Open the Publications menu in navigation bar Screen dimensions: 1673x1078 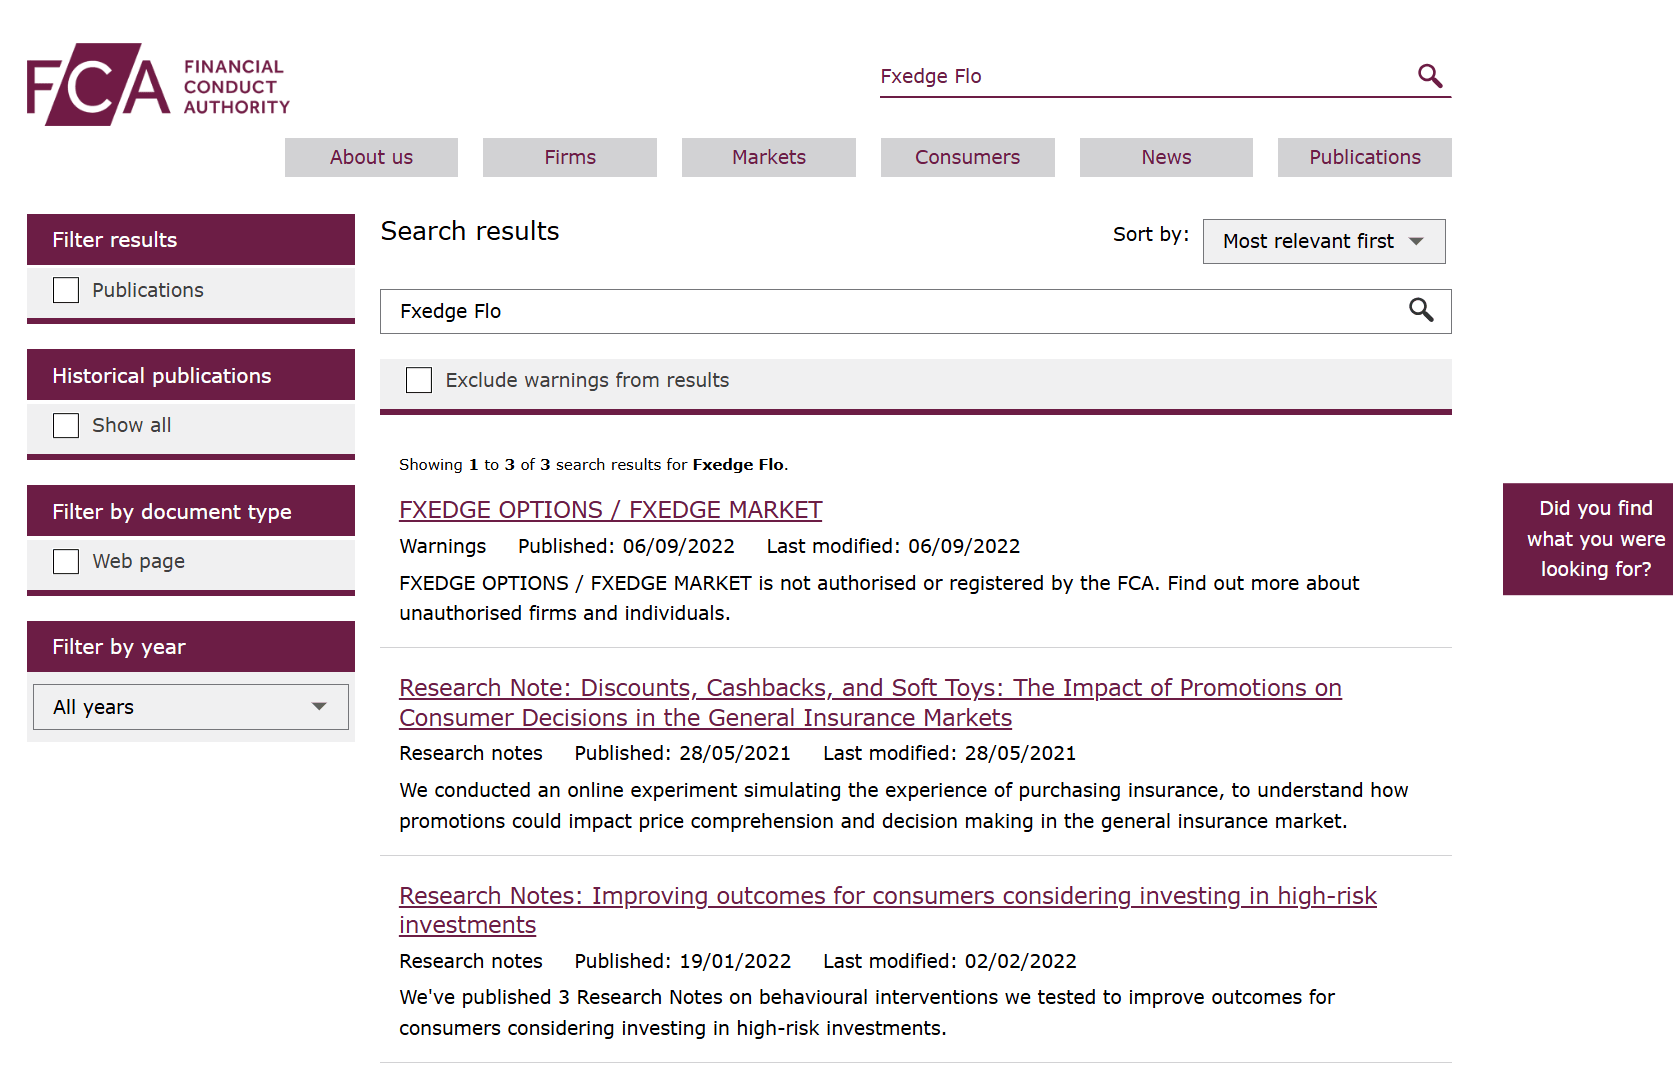(1365, 157)
